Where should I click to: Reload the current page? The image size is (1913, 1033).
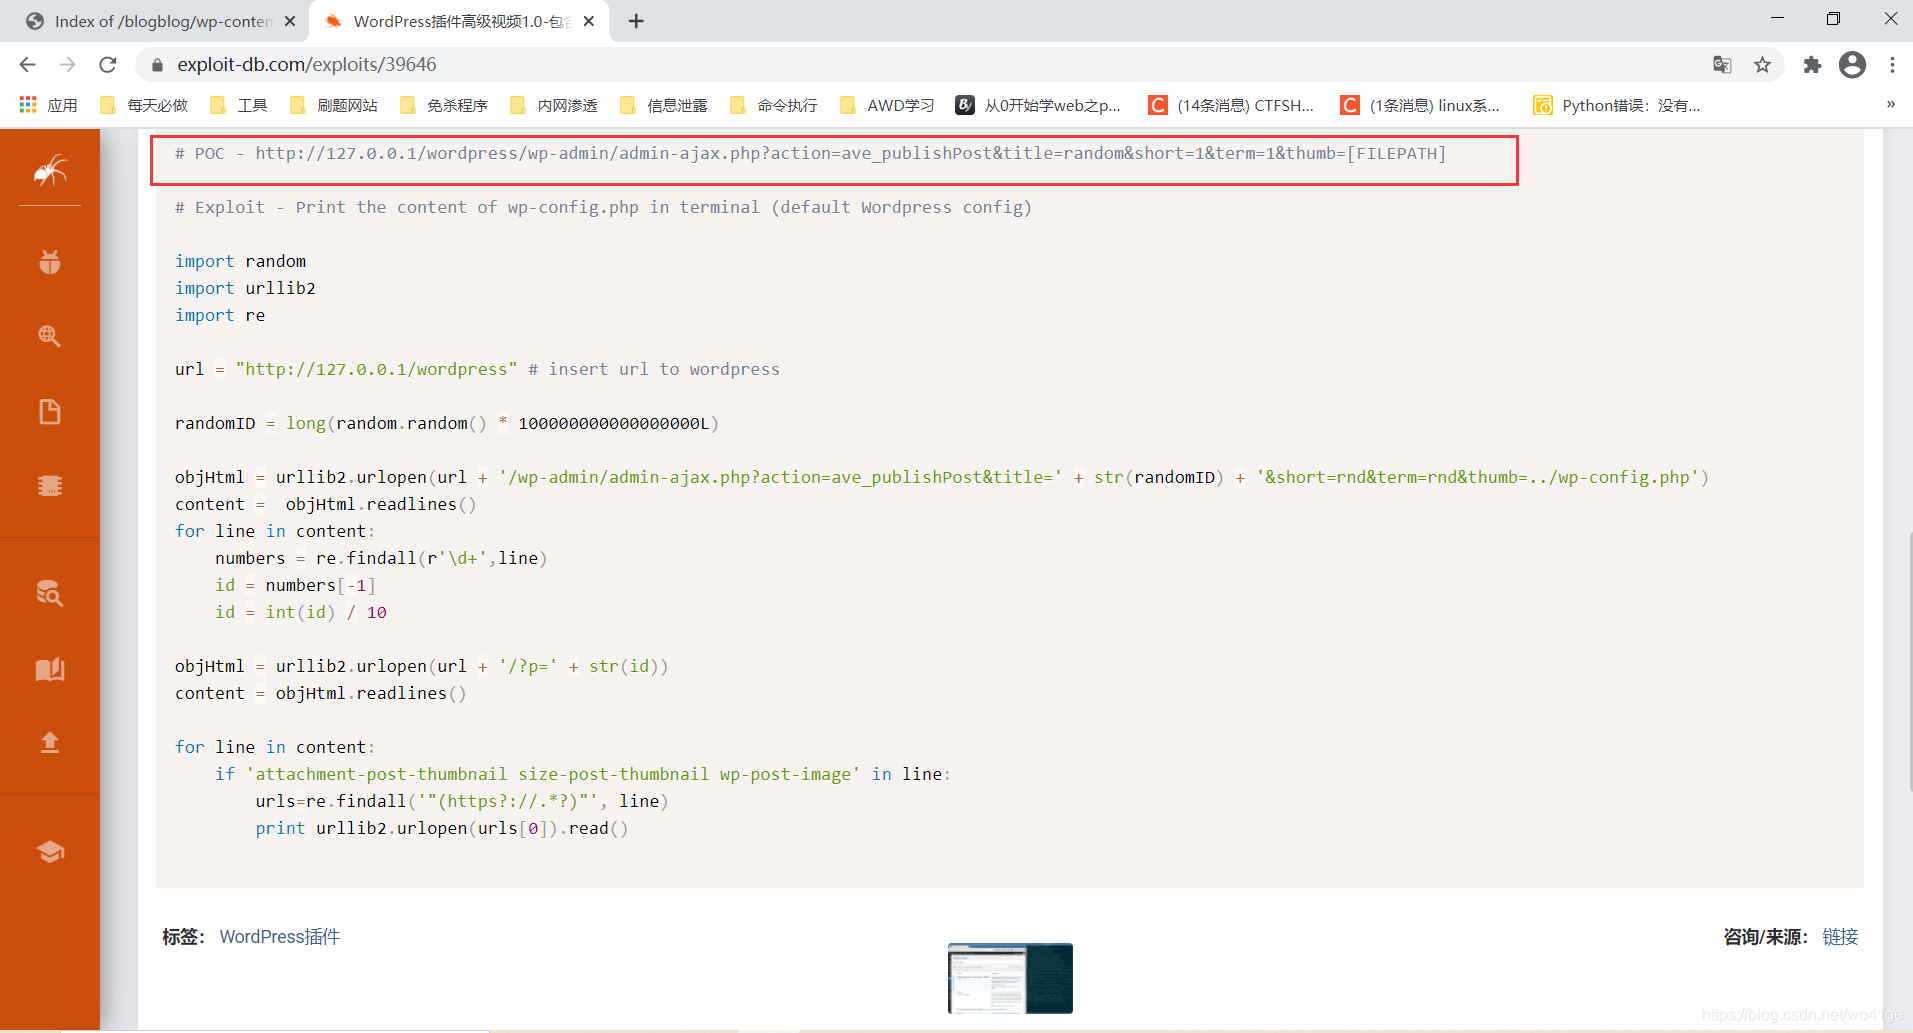108,65
